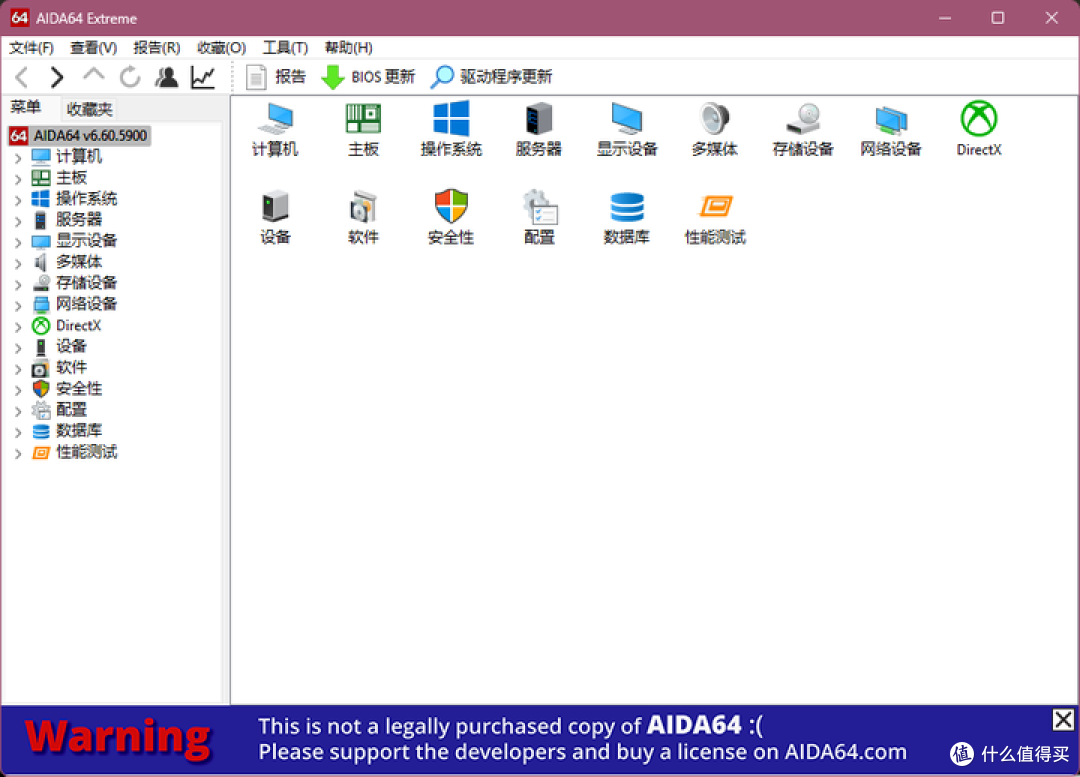Expand the 操作系统 tree node
Image resolution: width=1080 pixels, height=777 pixels.
tap(18, 200)
